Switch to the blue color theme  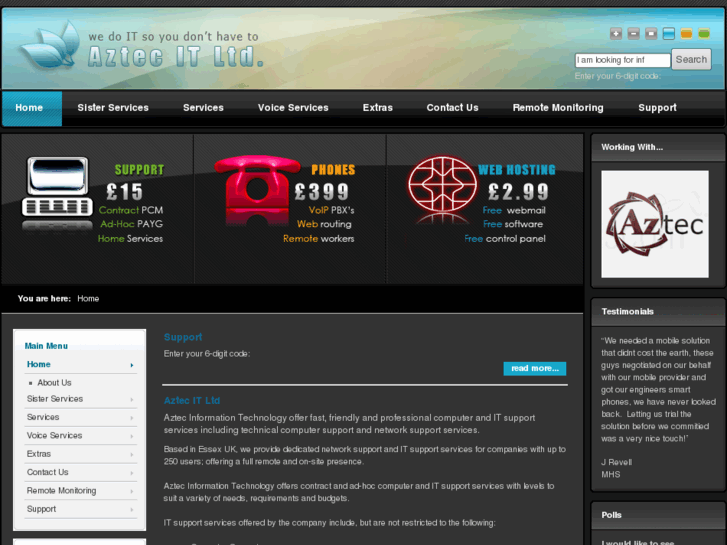coord(669,33)
